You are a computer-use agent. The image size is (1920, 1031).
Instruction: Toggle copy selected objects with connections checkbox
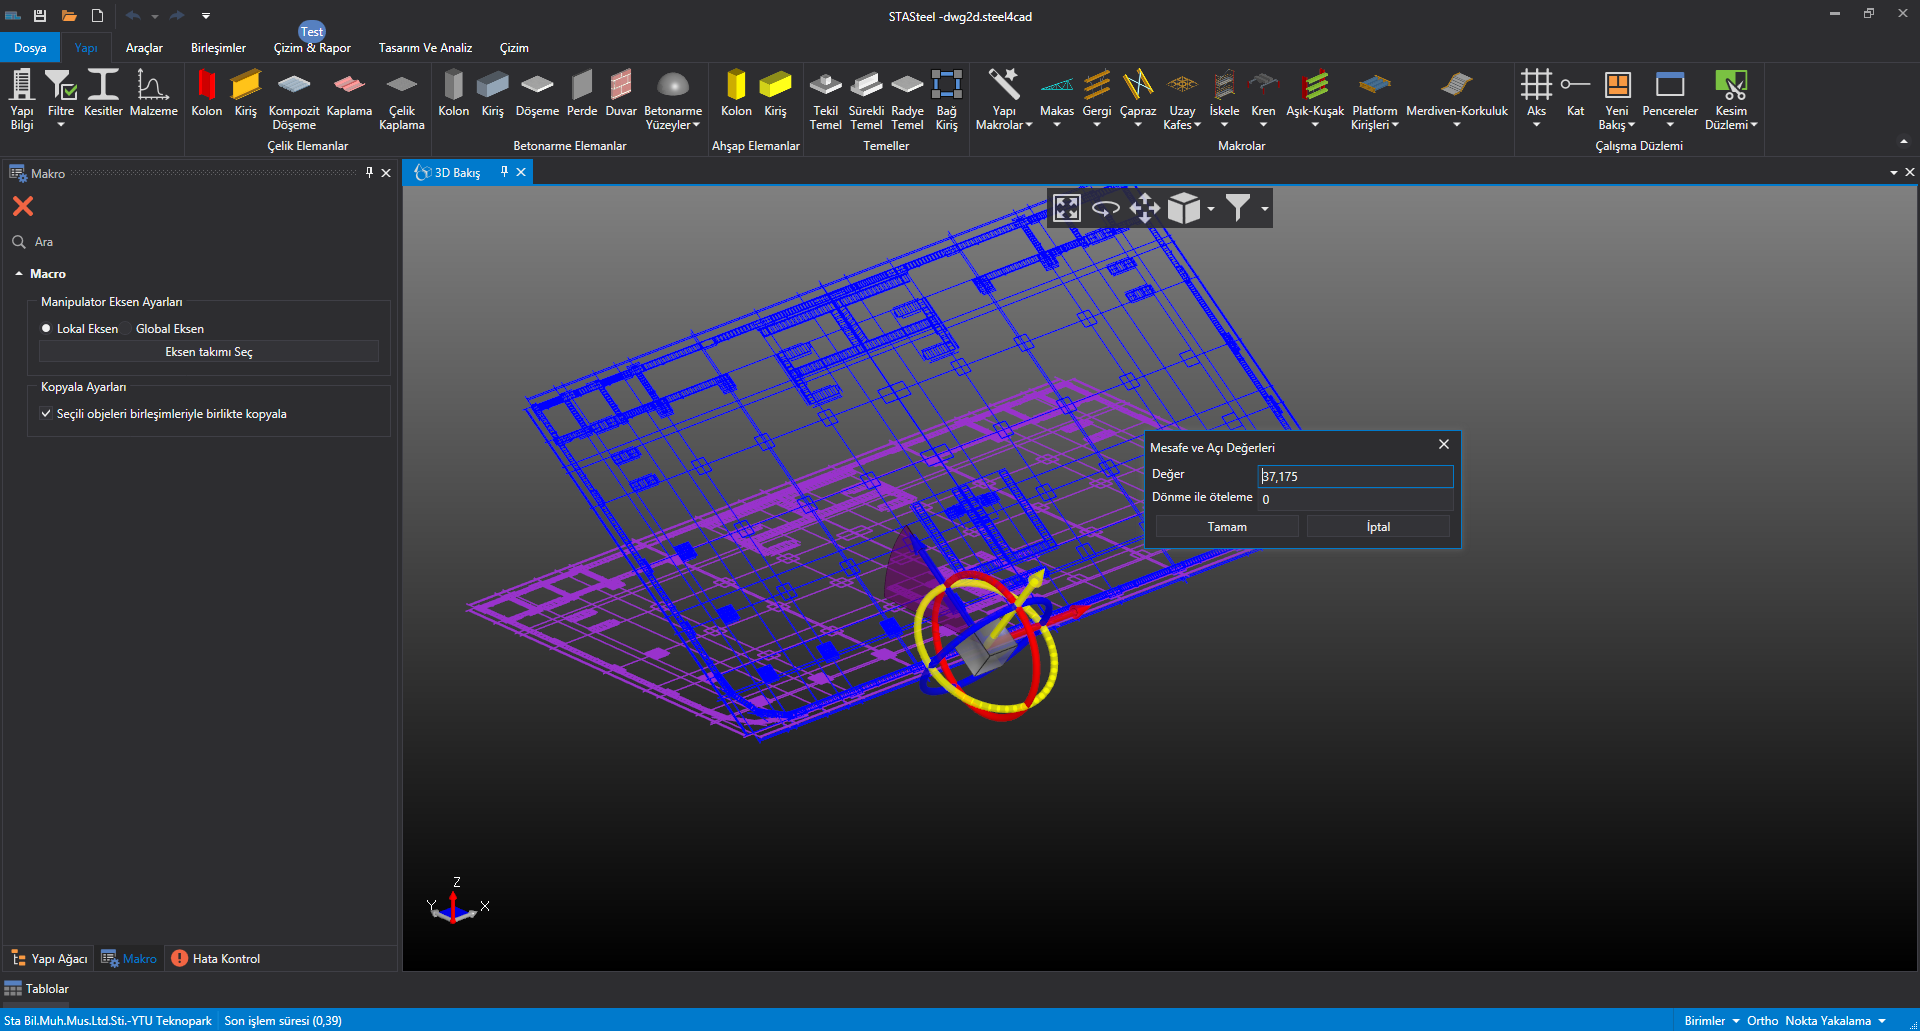click(x=46, y=414)
